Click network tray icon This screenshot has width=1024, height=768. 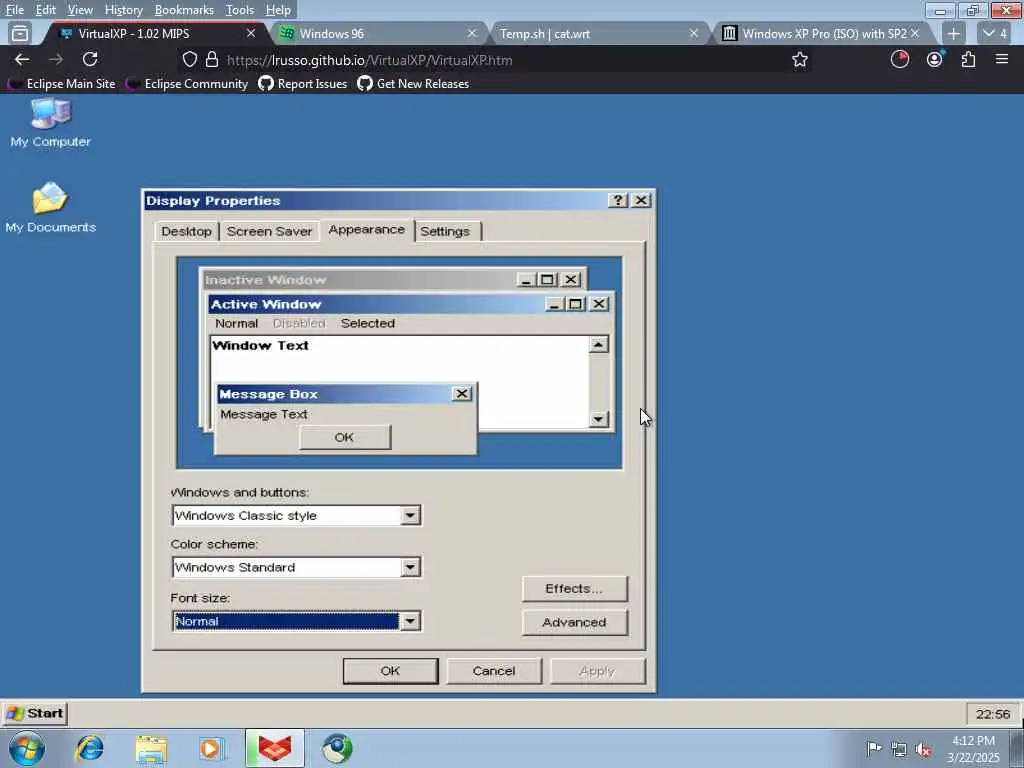(899, 749)
